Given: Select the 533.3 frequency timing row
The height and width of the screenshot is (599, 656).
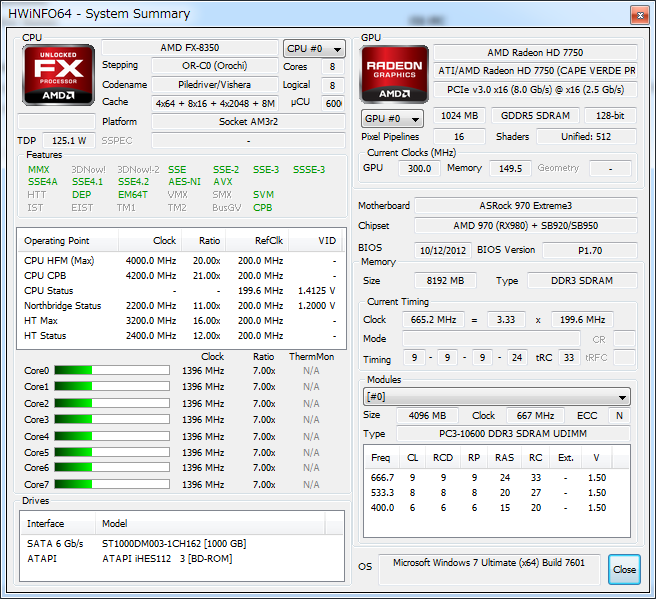Looking at the screenshot, I should pos(497,492).
